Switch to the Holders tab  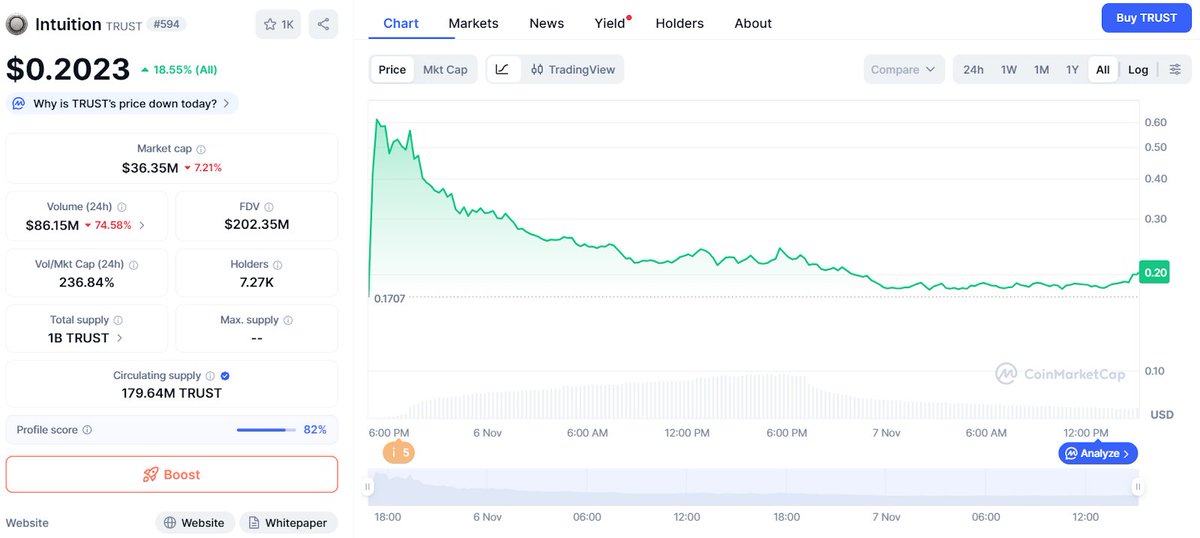[679, 23]
